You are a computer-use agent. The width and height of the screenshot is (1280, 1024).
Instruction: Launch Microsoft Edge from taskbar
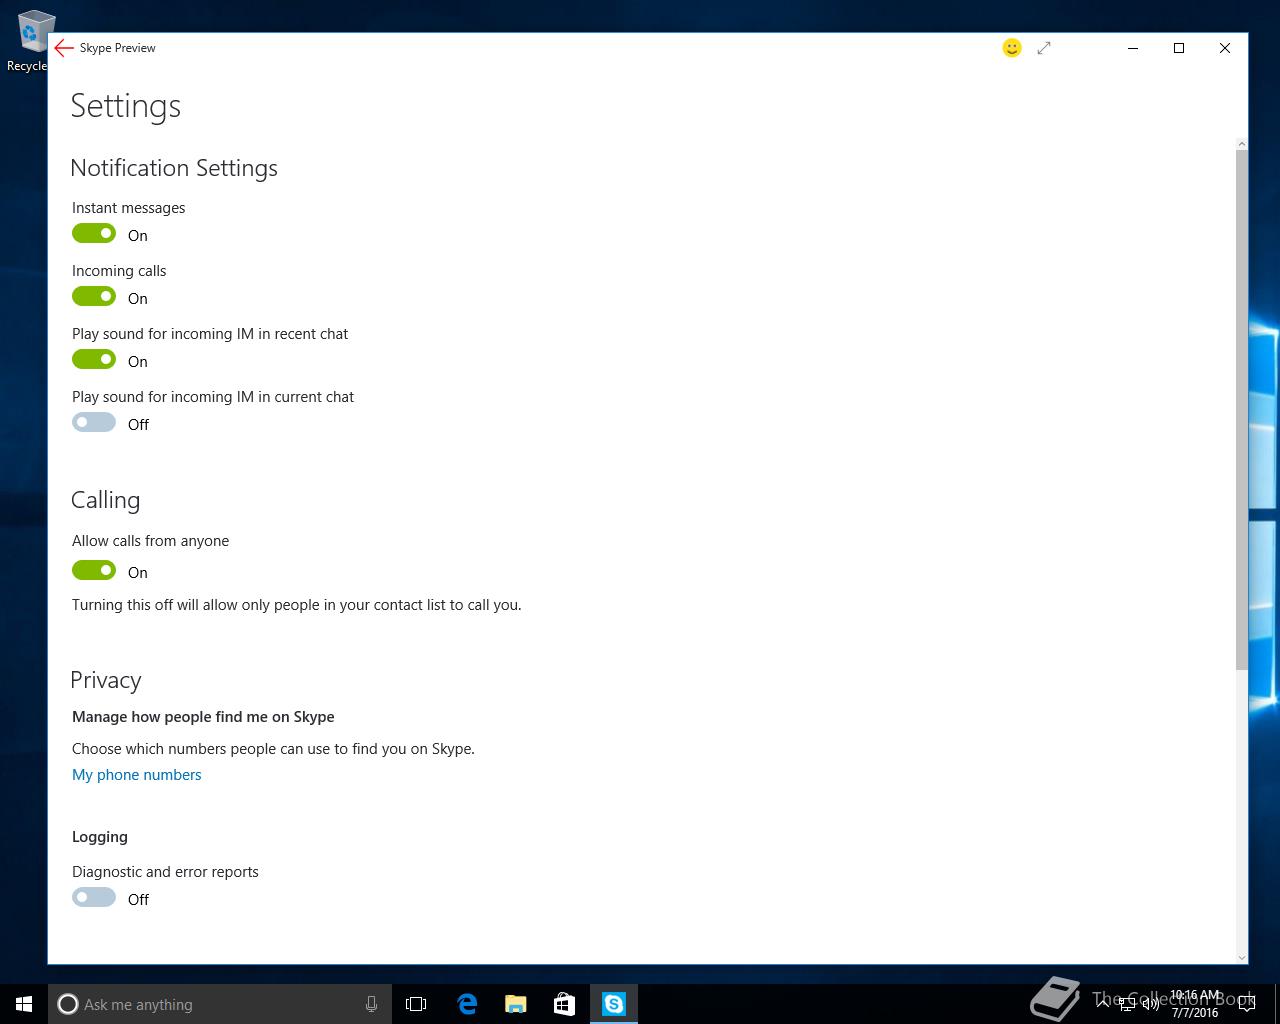[x=467, y=1004]
